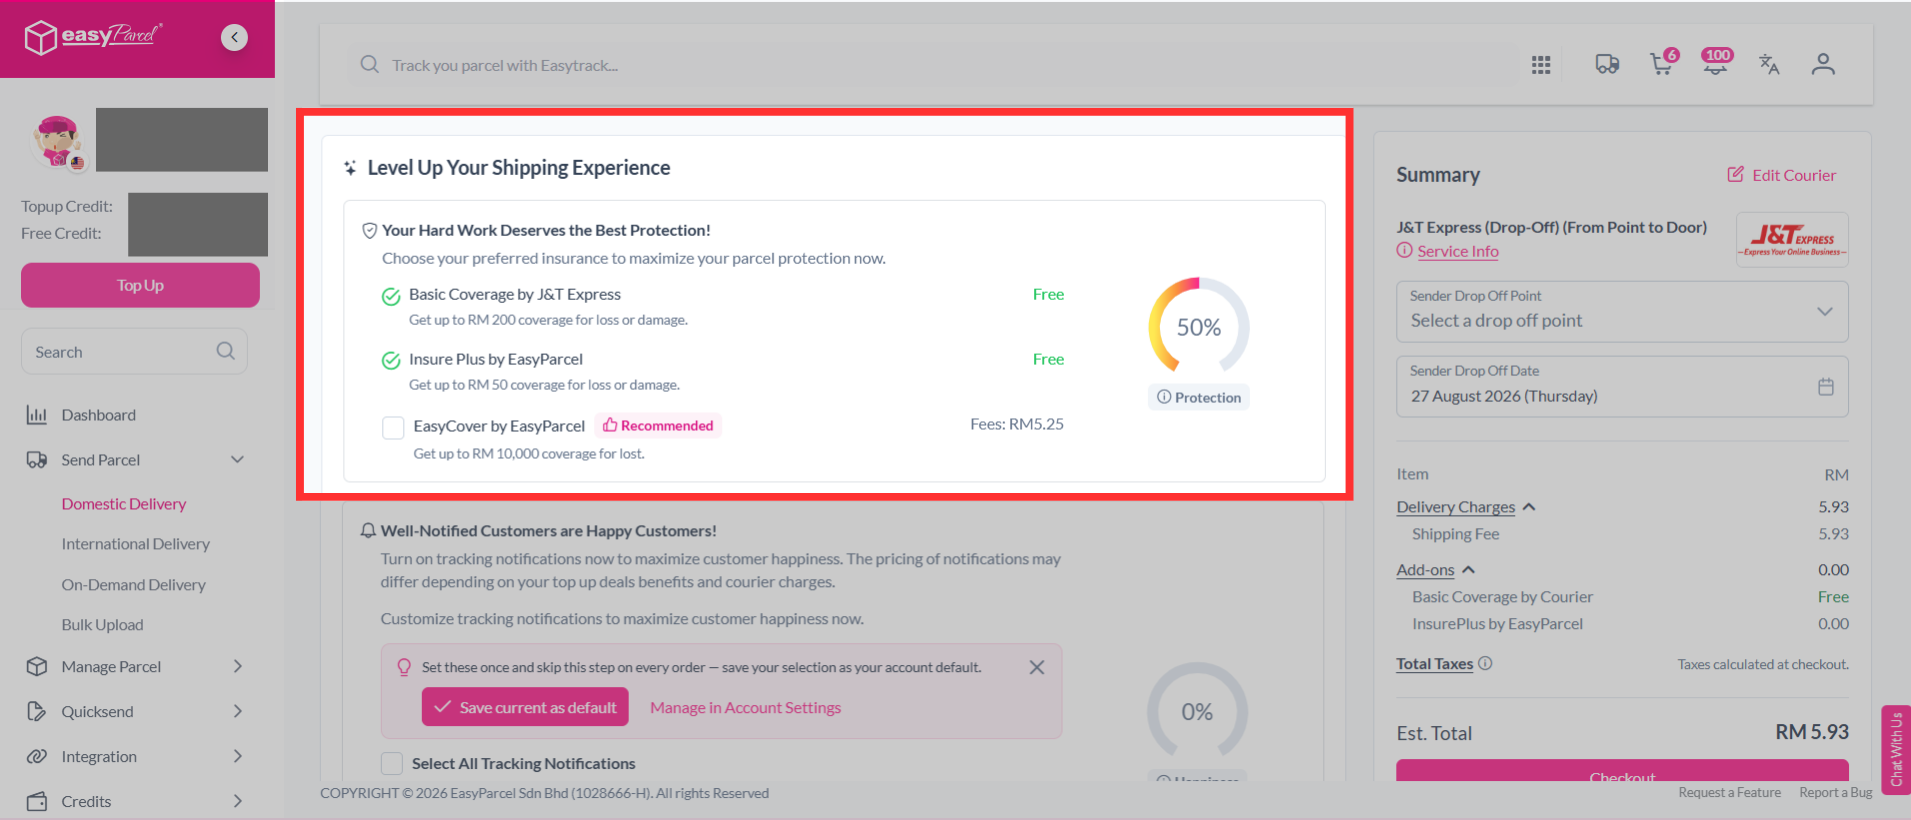Open the Sender Drop Off Date field

(x=1622, y=386)
